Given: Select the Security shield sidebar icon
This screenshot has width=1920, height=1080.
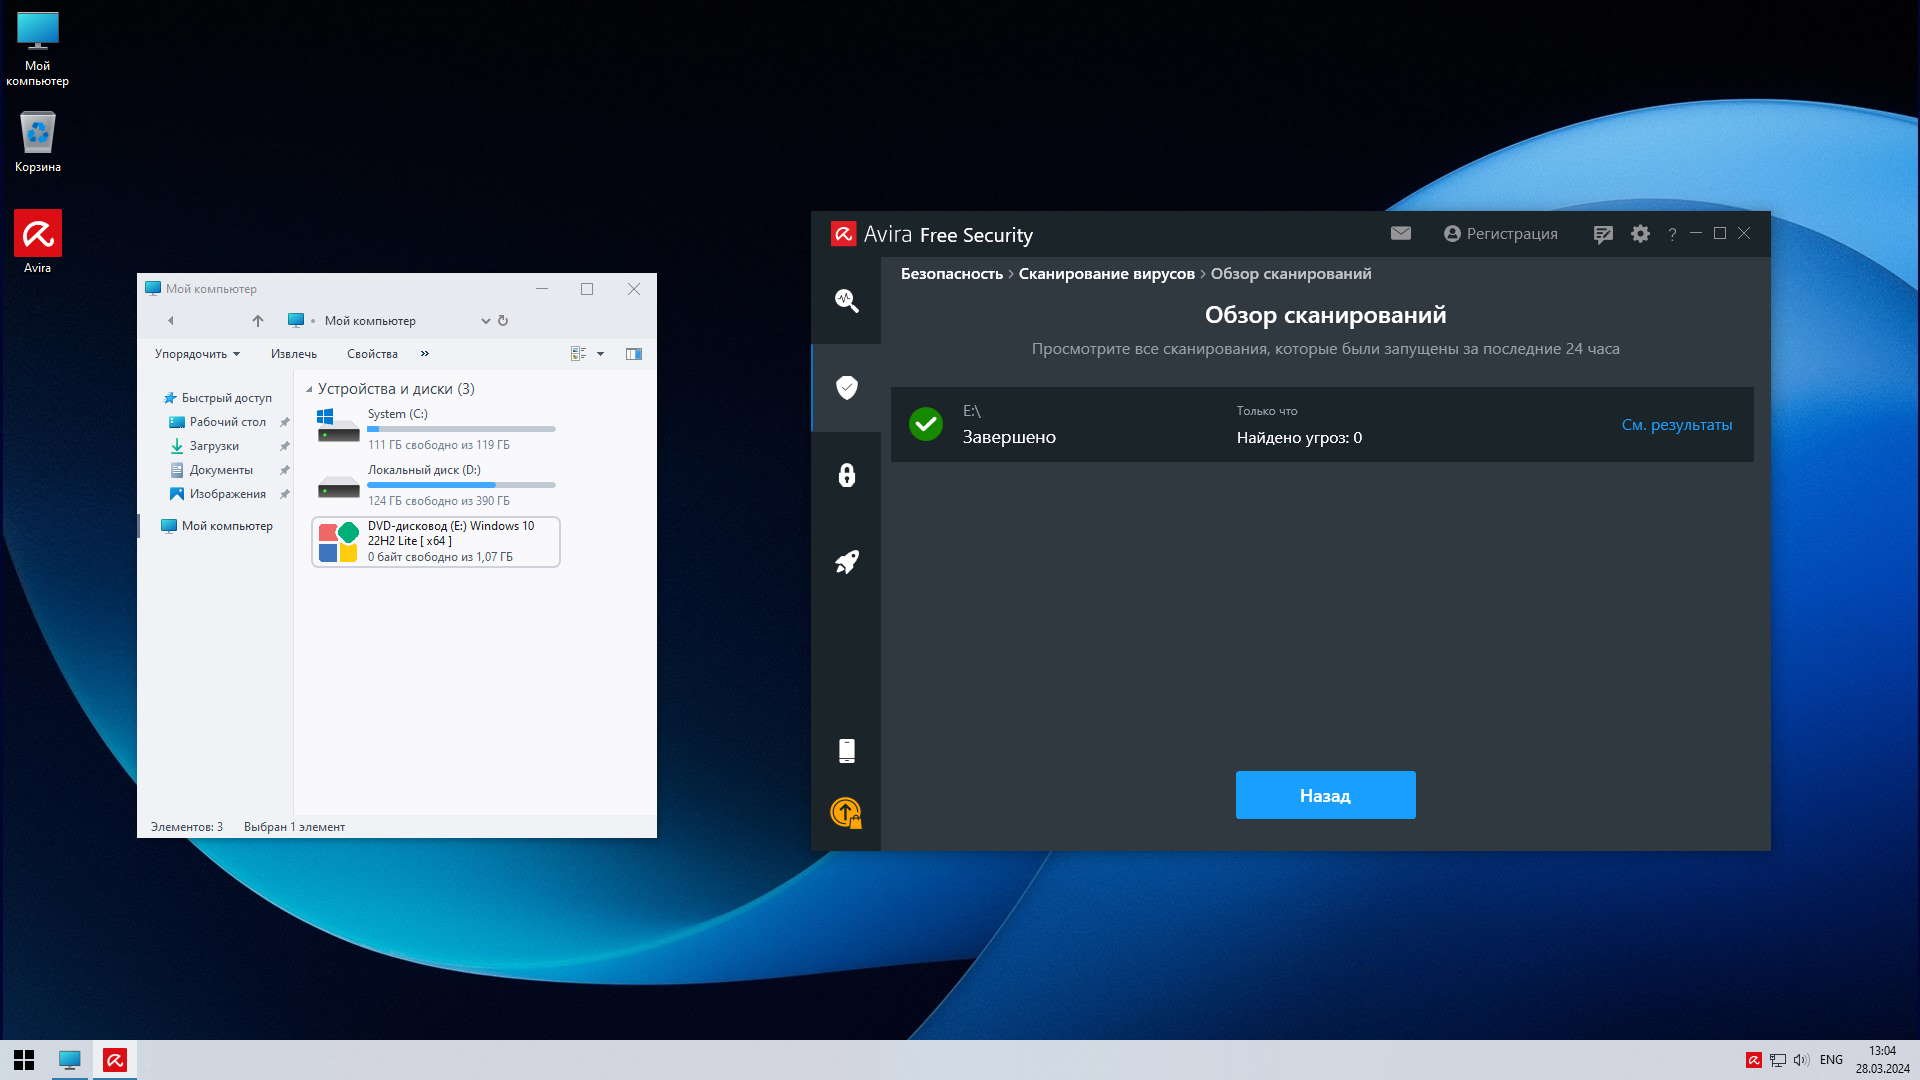Looking at the screenshot, I should tap(846, 387).
